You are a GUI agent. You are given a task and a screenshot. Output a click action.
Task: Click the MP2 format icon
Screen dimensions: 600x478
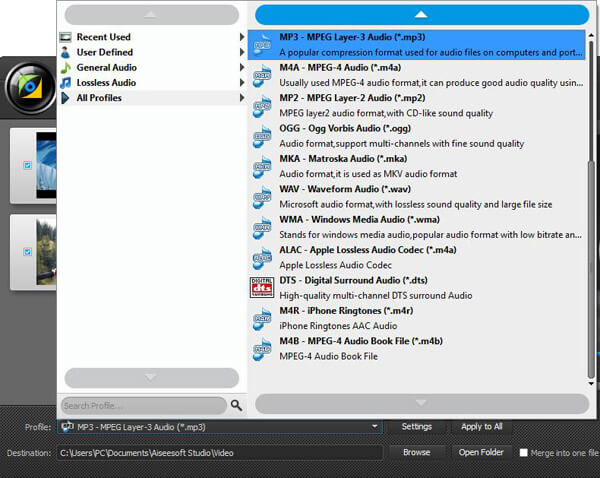coord(262,105)
